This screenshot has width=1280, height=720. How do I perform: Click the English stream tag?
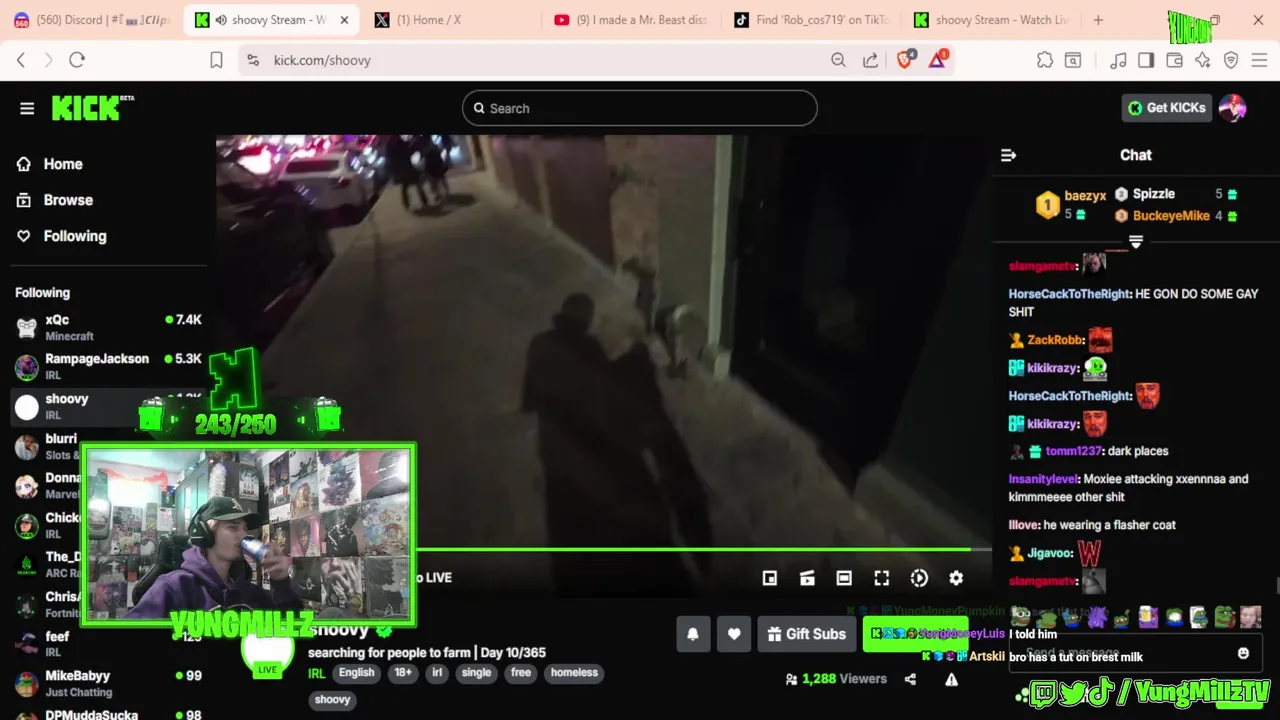coord(356,673)
